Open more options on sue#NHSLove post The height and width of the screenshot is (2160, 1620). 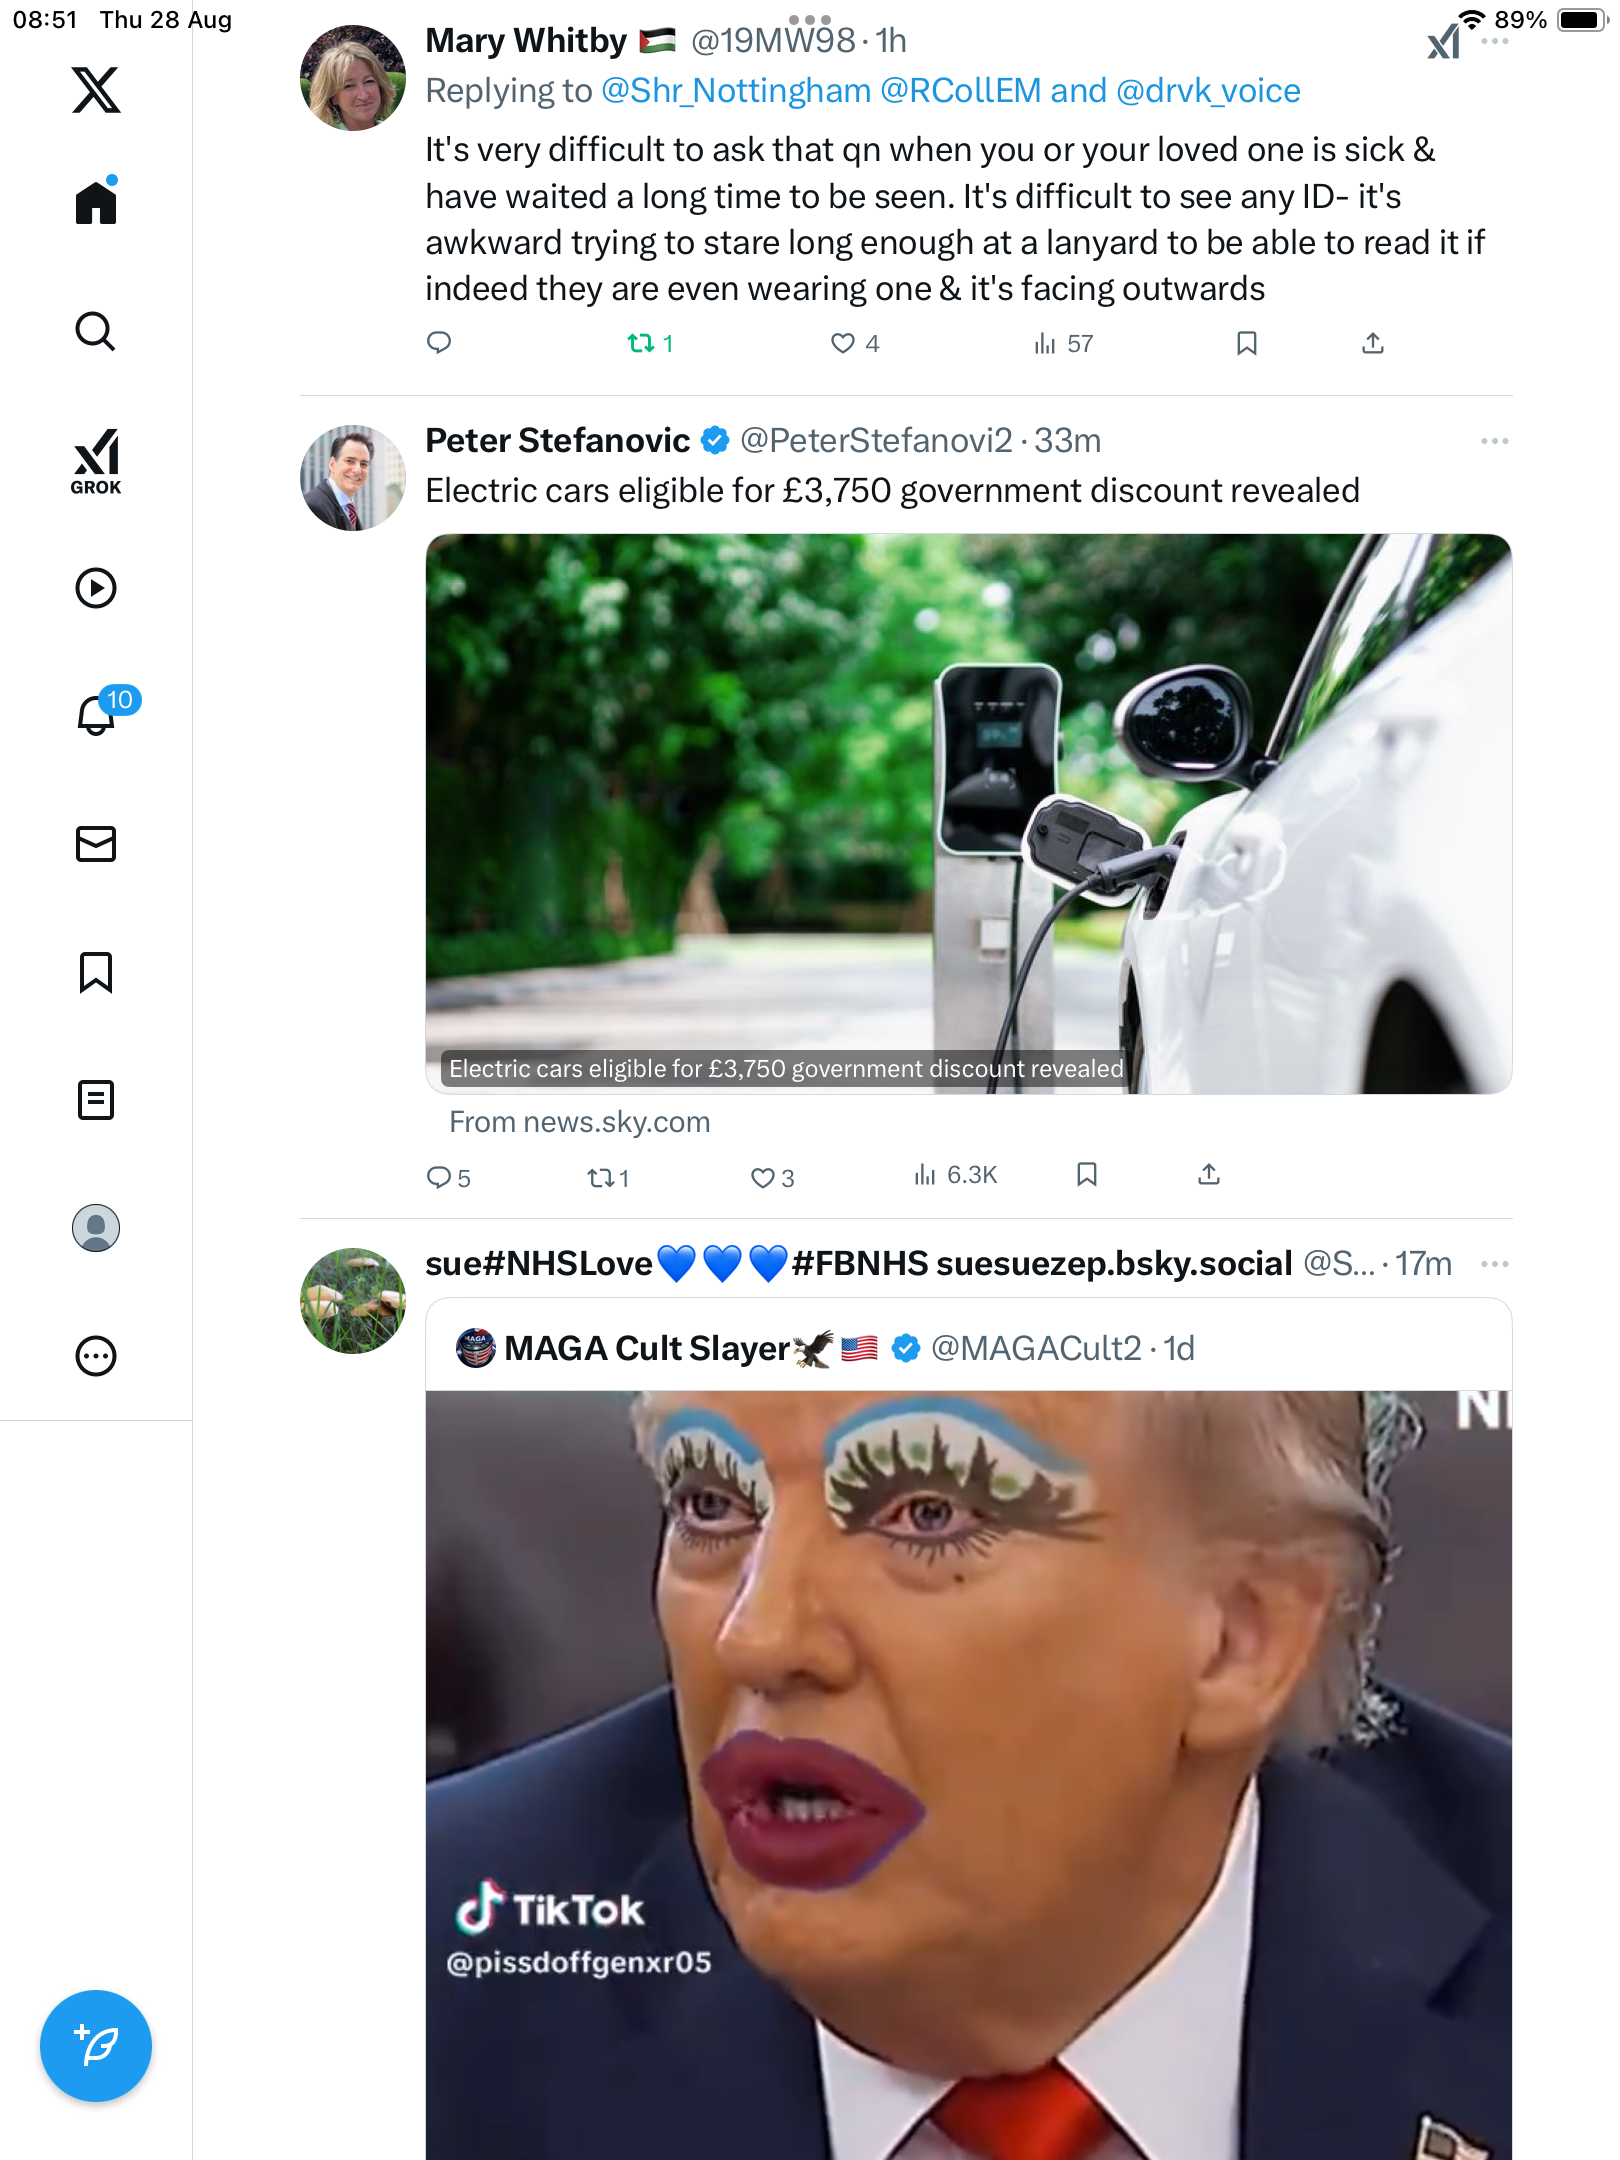tap(1494, 1264)
